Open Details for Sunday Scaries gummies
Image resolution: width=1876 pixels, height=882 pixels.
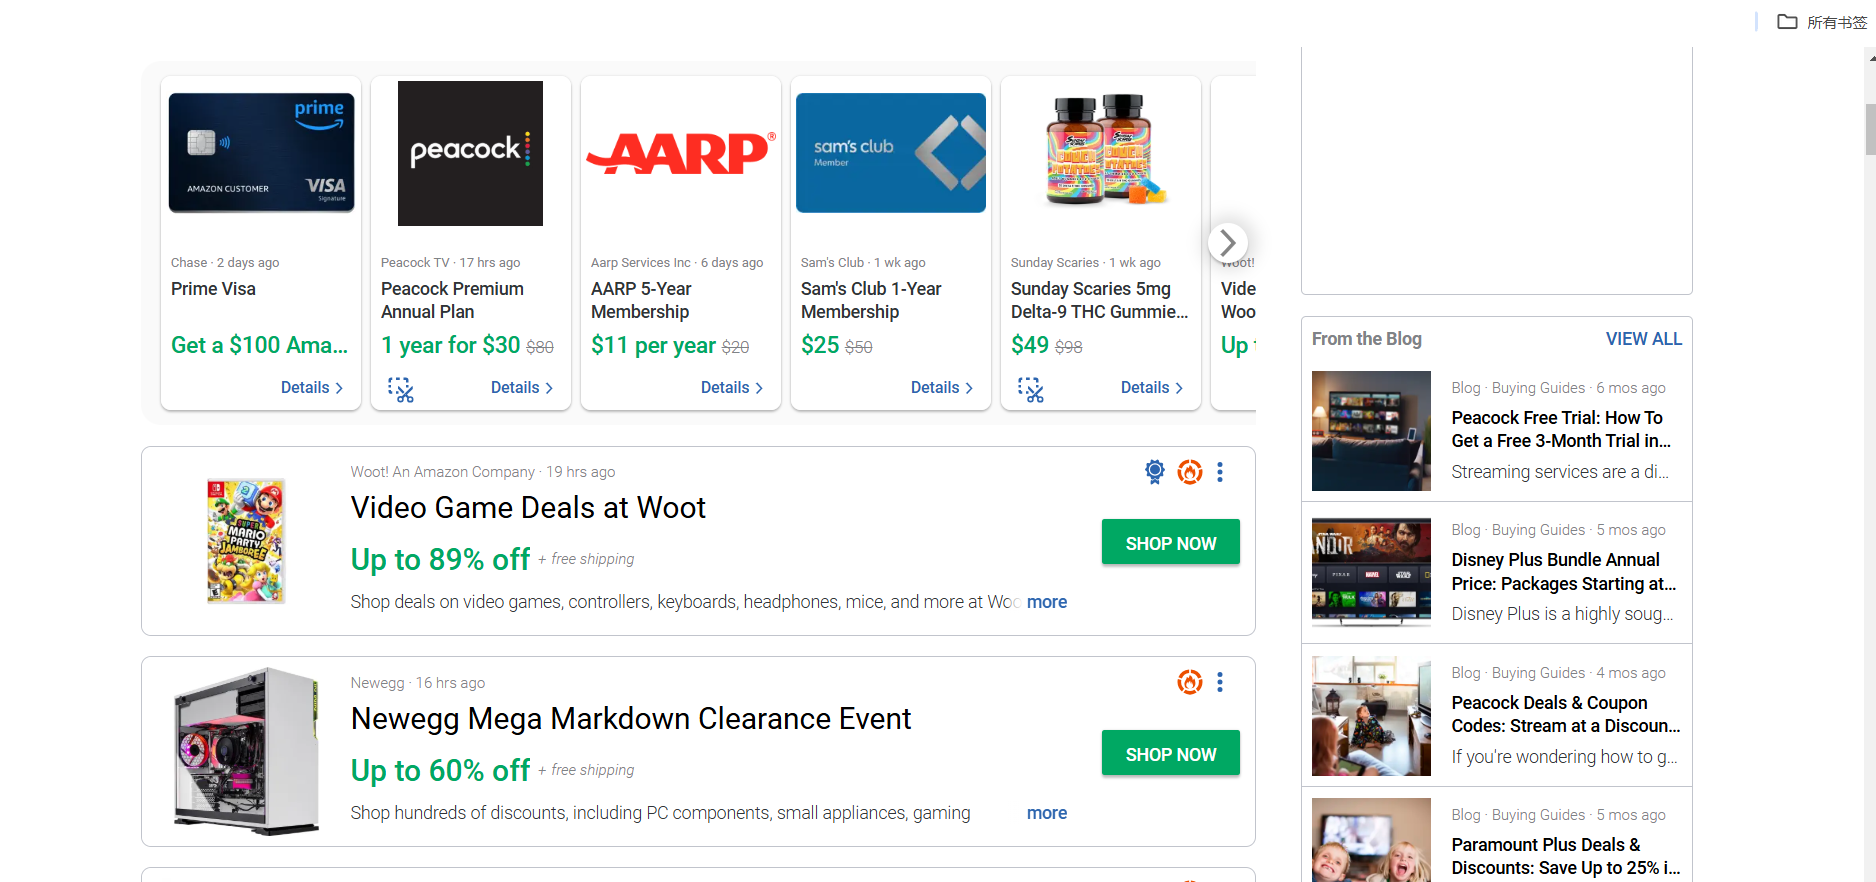point(1152,388)
